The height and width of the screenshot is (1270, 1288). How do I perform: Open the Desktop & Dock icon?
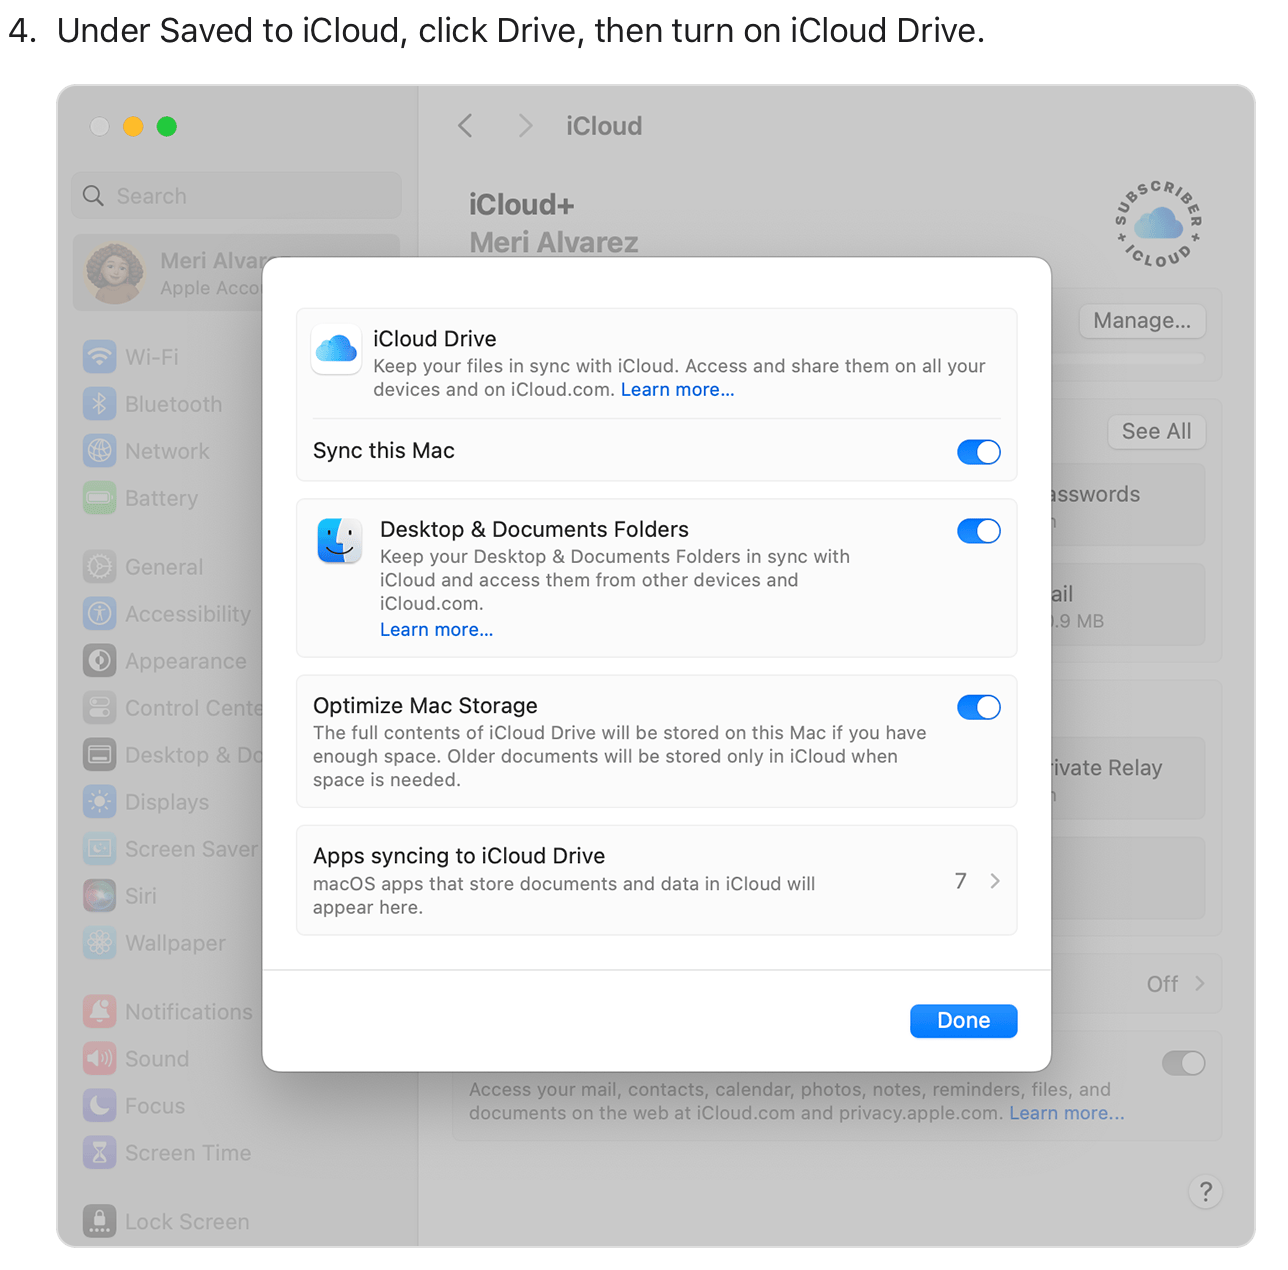point(99,754)
